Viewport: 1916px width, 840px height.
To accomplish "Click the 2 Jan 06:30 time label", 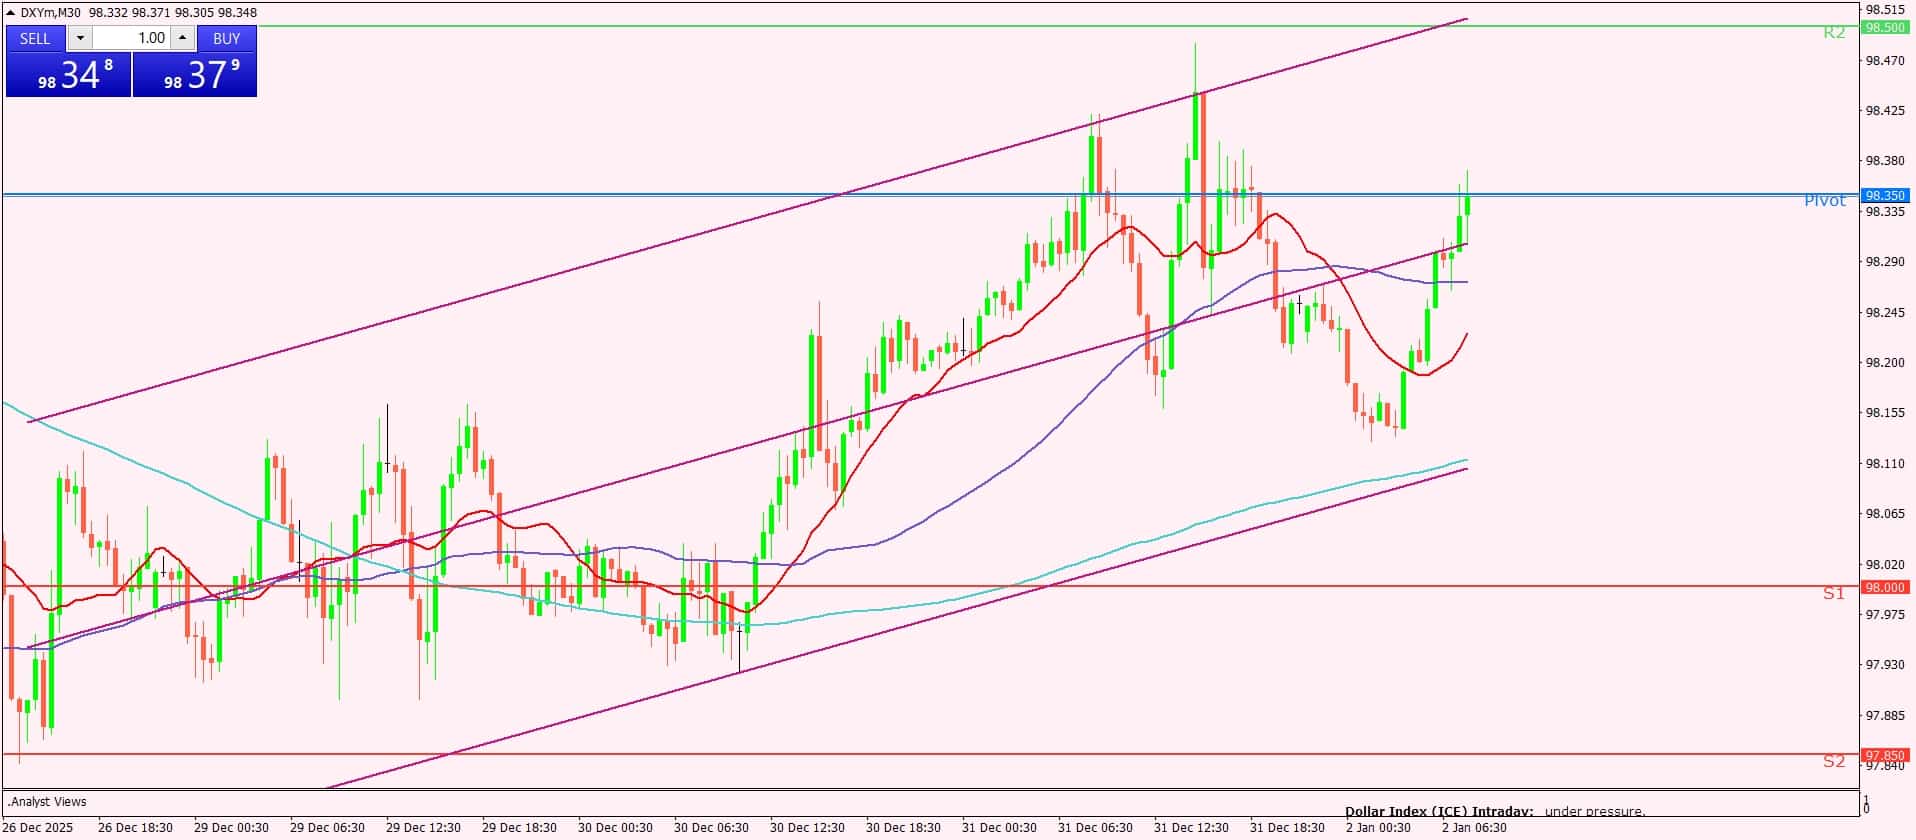I will [x=1474, y=827].
